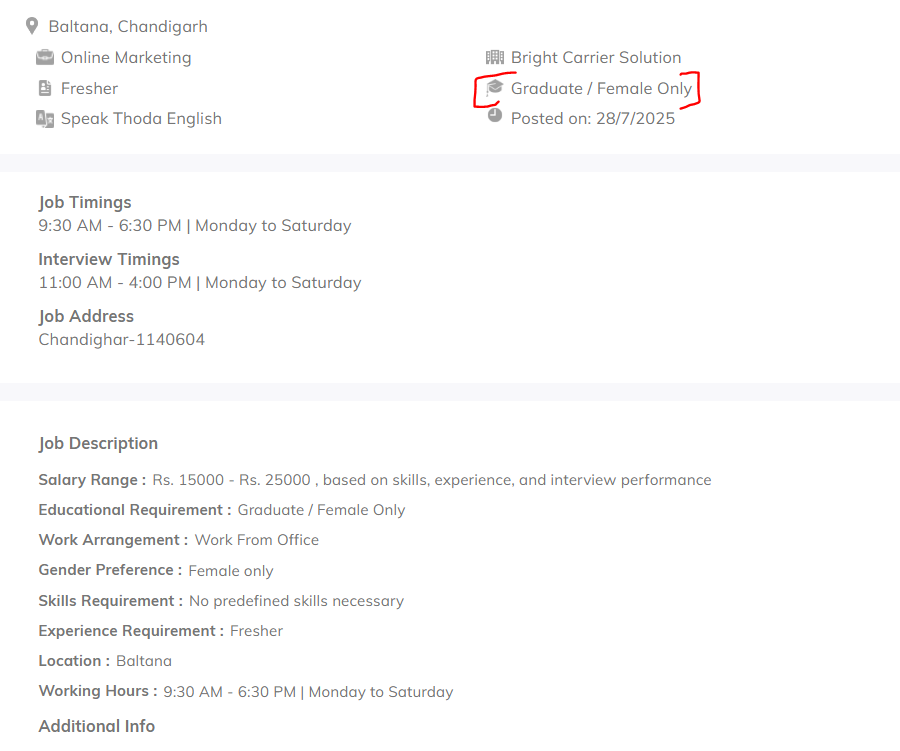Click the Speak Thoda English text

point(141,119)
